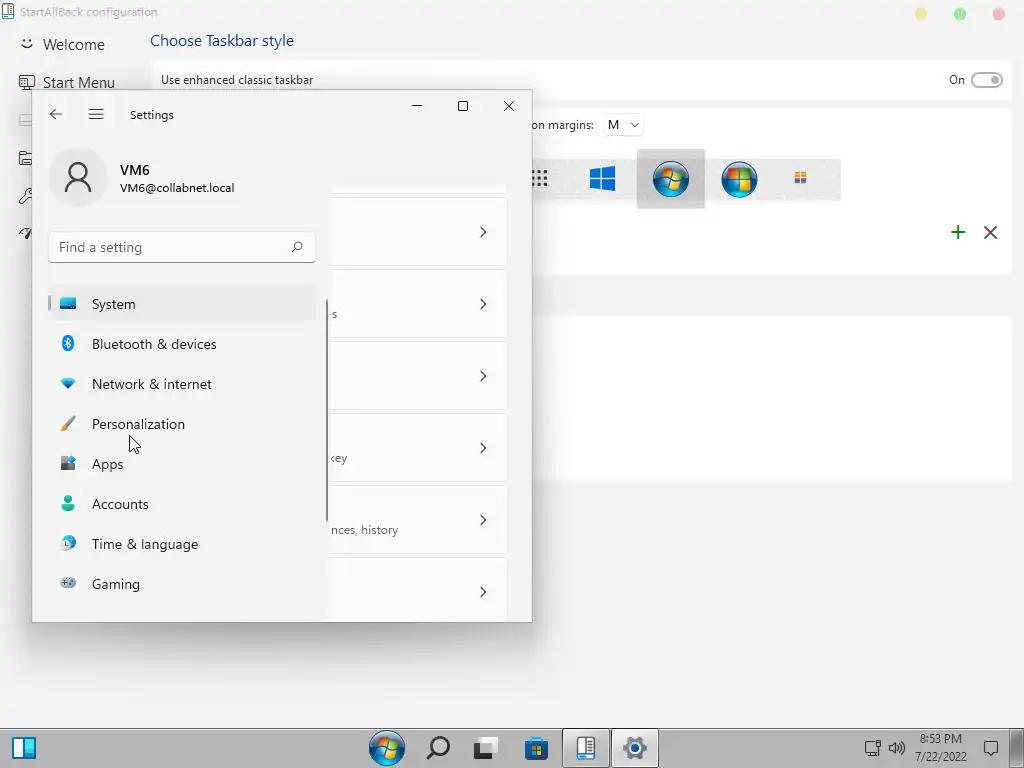Open taskbar Search magnifier
The height and width of the screenshot is (768, 1024).
click(x=438, y=748)
